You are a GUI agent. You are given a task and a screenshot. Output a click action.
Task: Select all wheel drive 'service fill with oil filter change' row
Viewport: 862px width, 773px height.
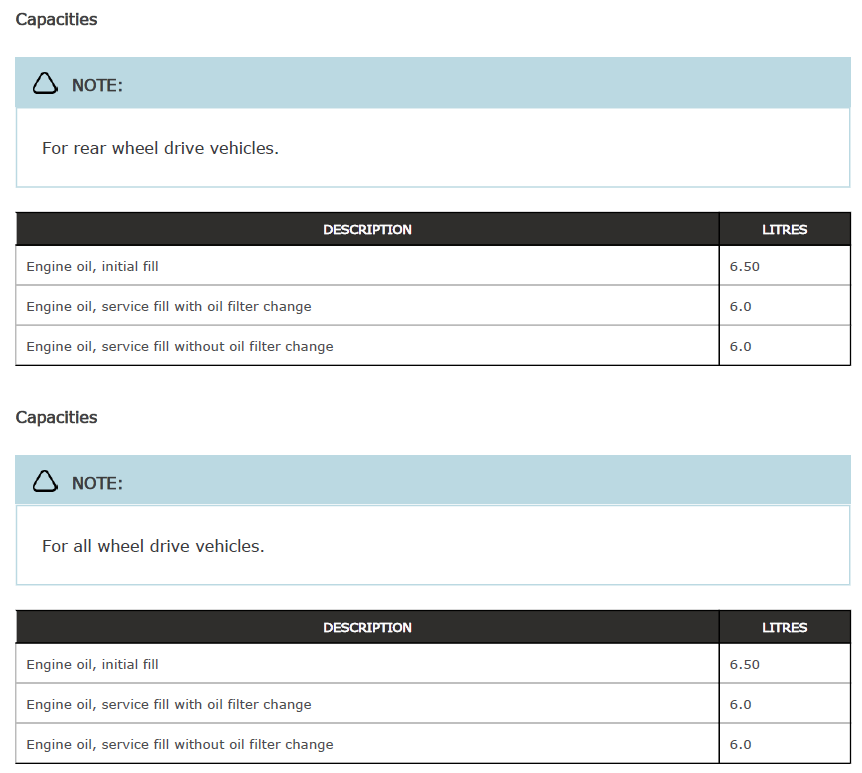[169, 704]
